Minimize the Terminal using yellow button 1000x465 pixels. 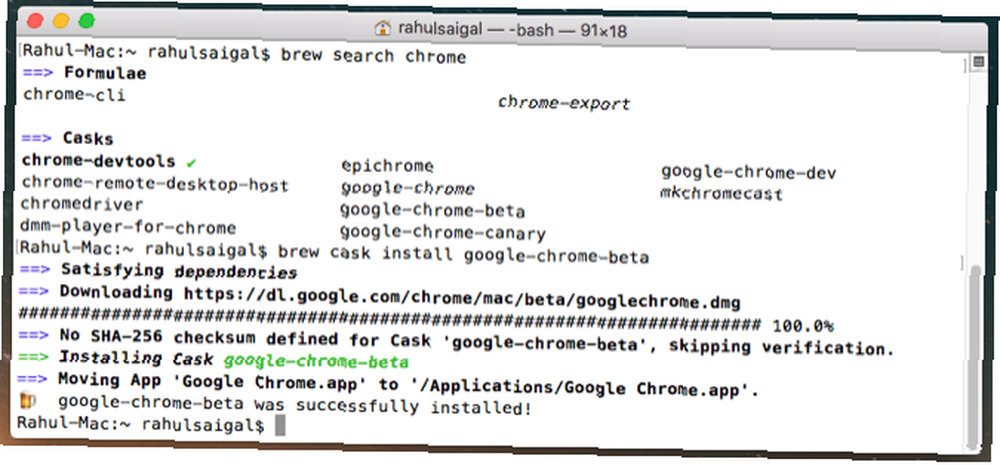(x=61, y=21)
